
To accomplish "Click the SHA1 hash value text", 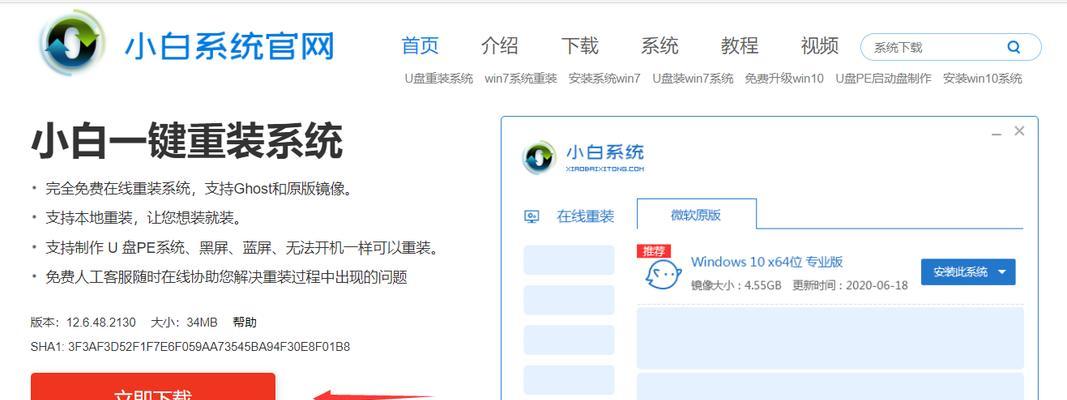I will 209,347.
